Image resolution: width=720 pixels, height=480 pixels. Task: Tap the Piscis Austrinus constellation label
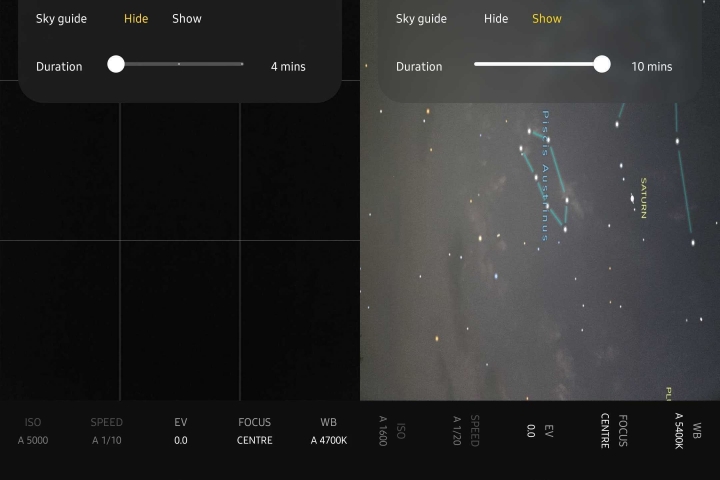pos(545,175)
